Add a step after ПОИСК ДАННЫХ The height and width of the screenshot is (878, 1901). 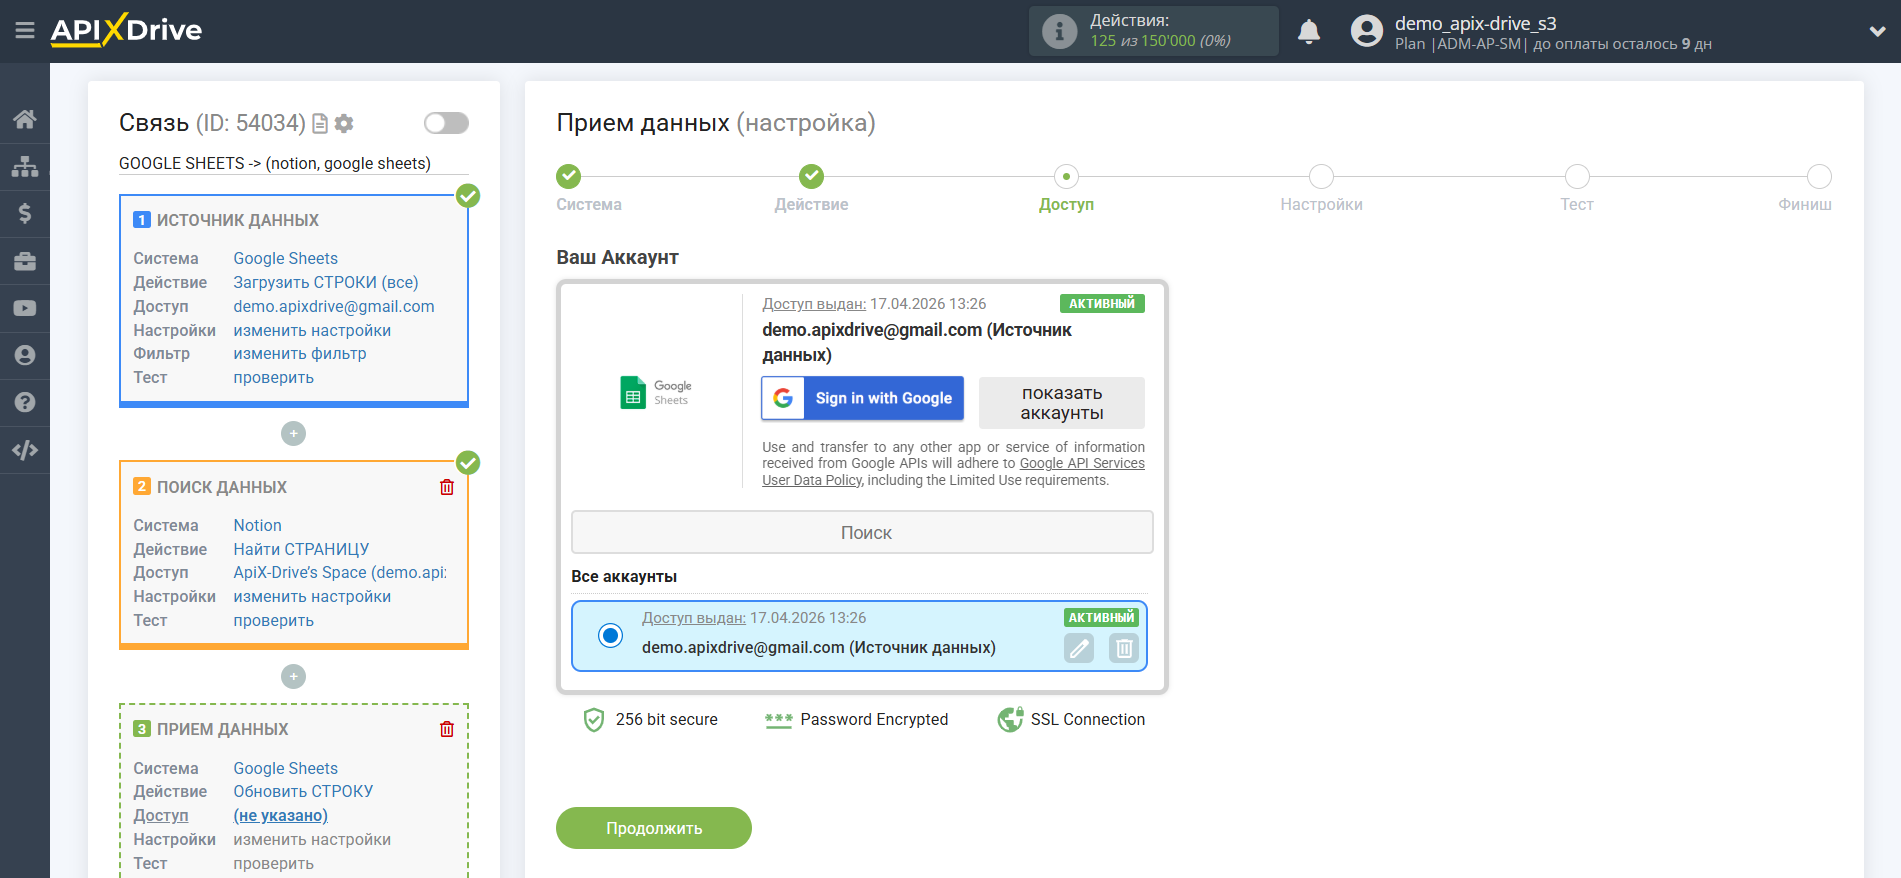[x=293, y=676]
